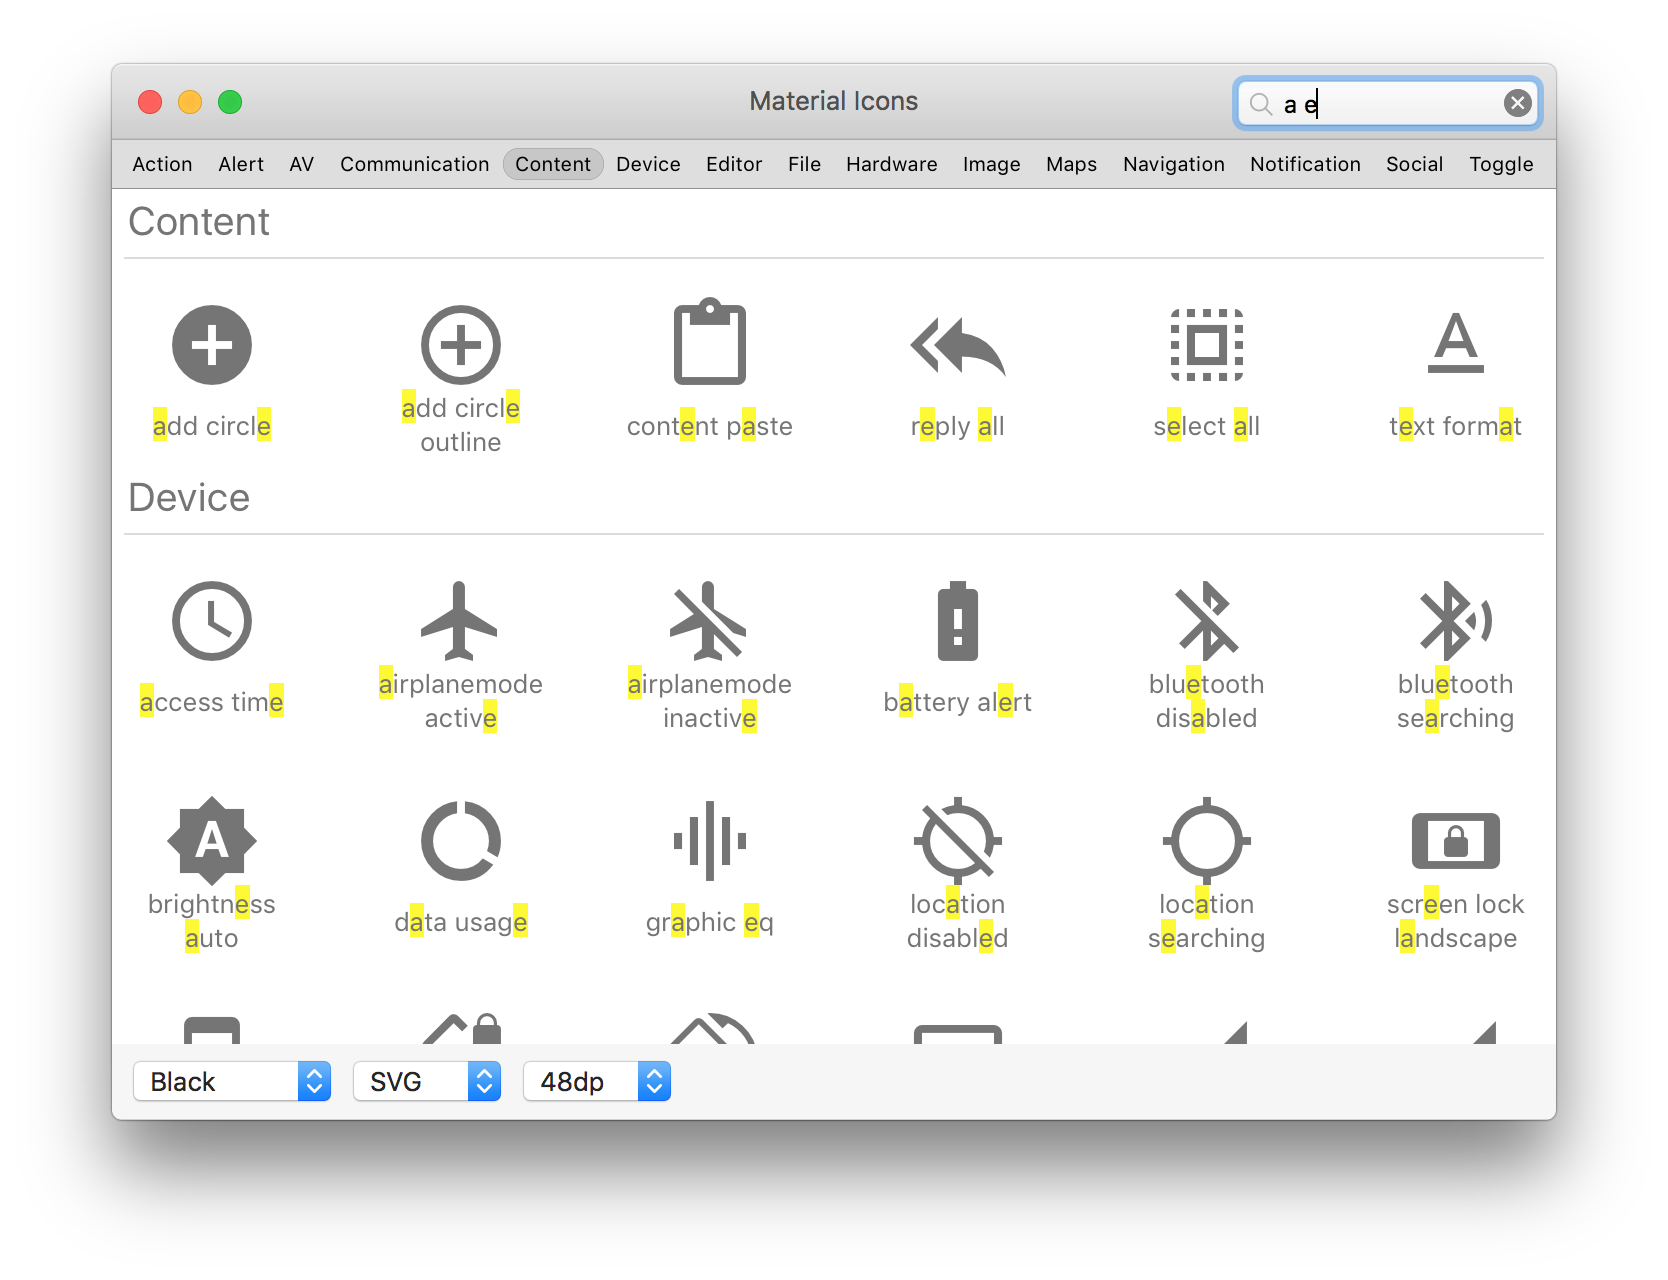Viewport: 1668px width, 1280px height.
Task: Choose the data usage icon
Action: (461, 841)
